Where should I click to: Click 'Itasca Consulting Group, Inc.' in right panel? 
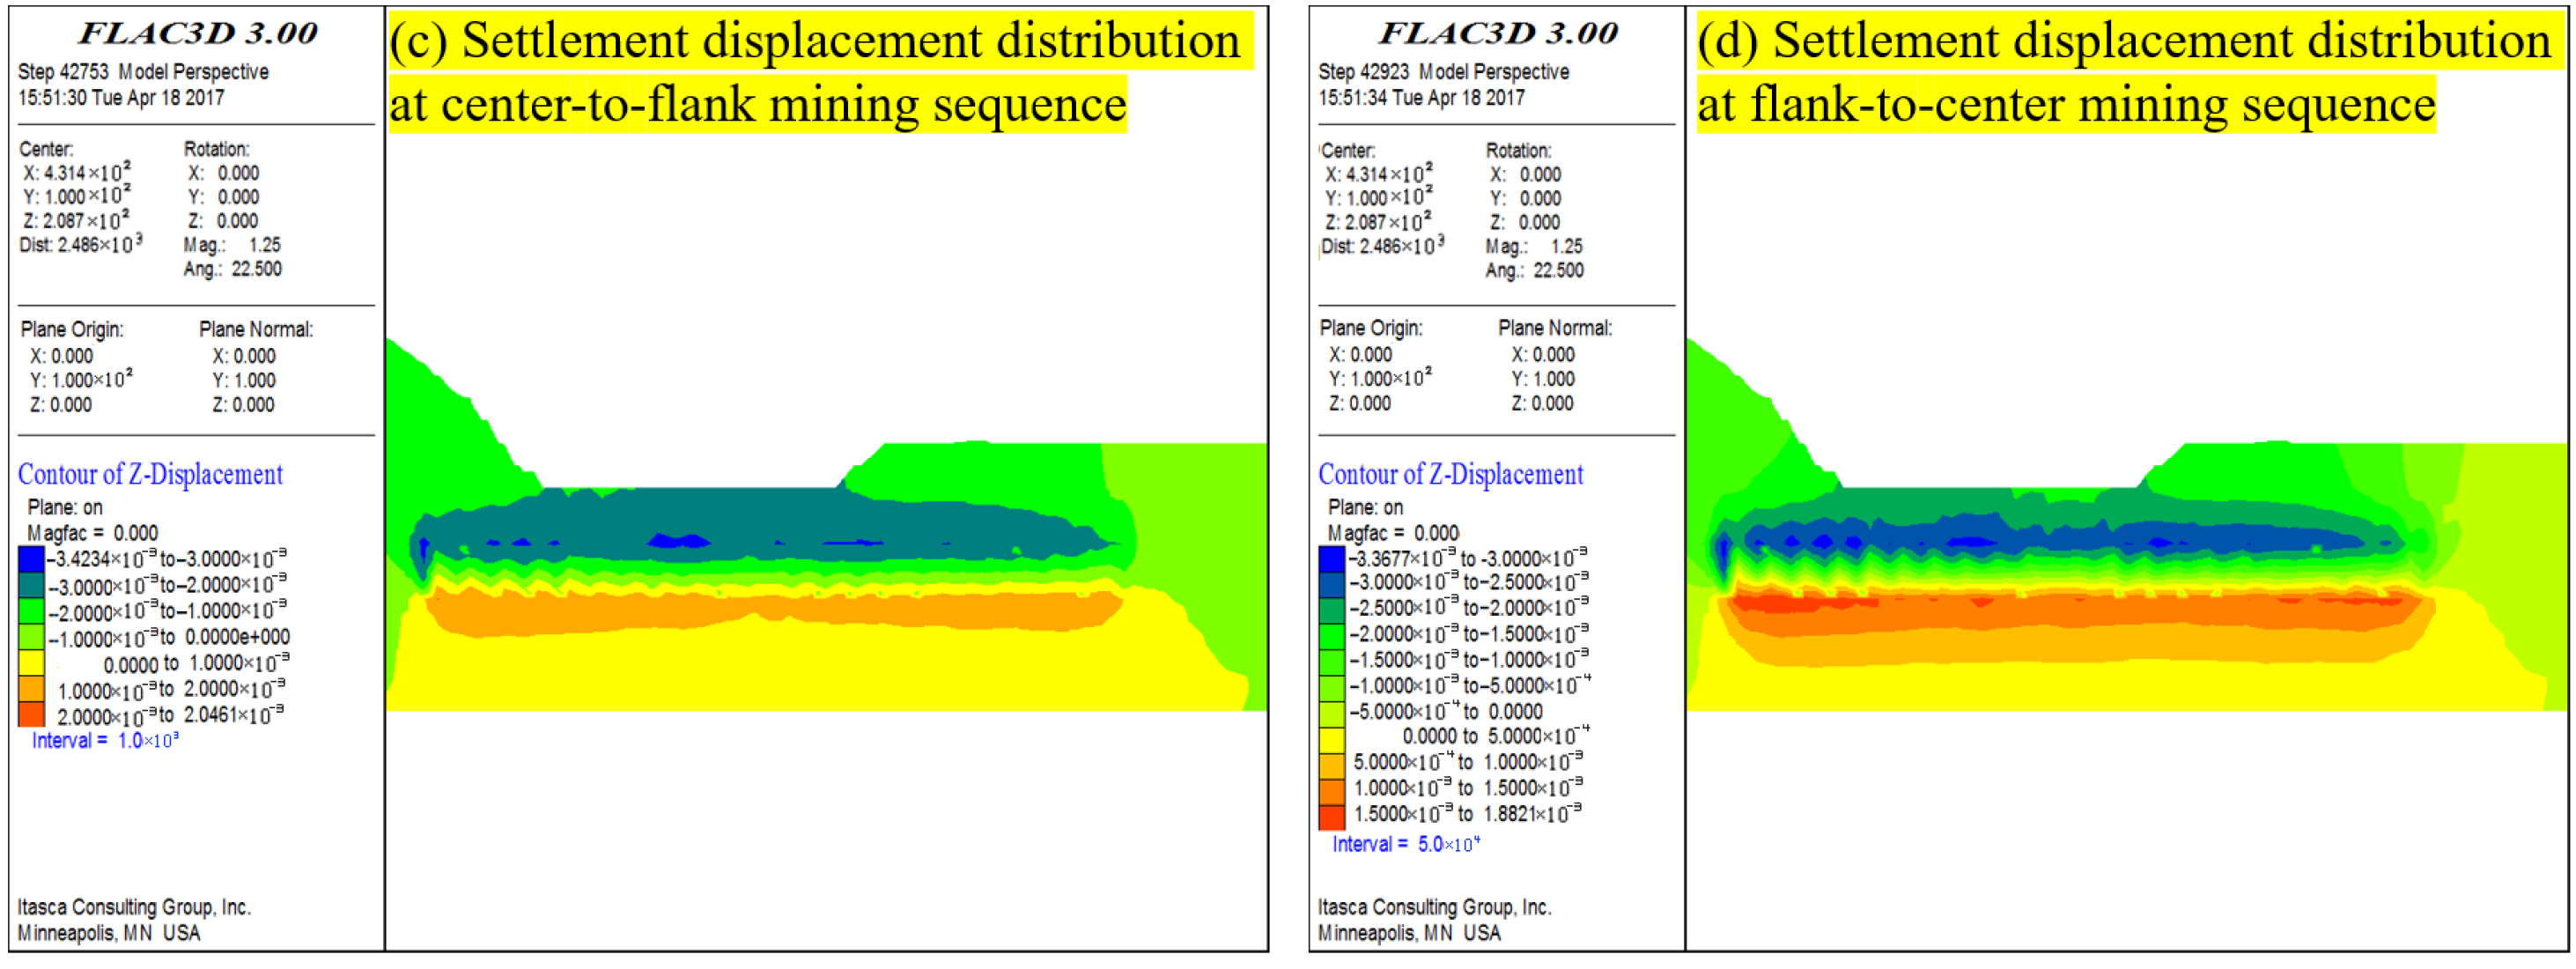(x=1433, y=908)
